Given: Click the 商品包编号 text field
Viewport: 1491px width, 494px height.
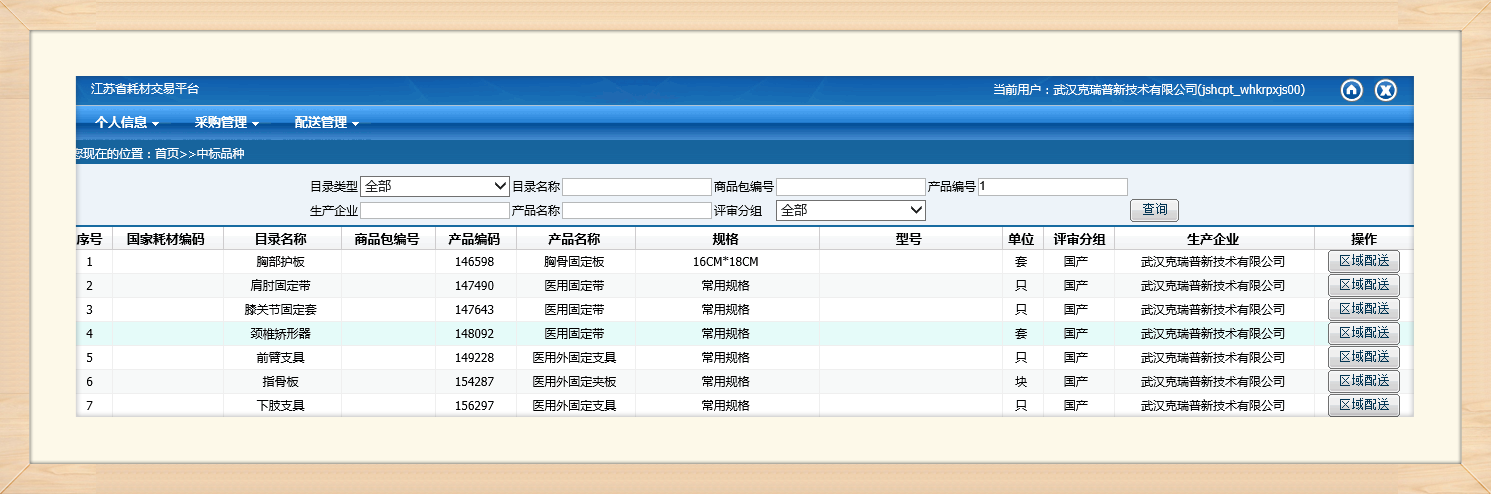Looking at the screenshot, I should (x=851, y=187).
